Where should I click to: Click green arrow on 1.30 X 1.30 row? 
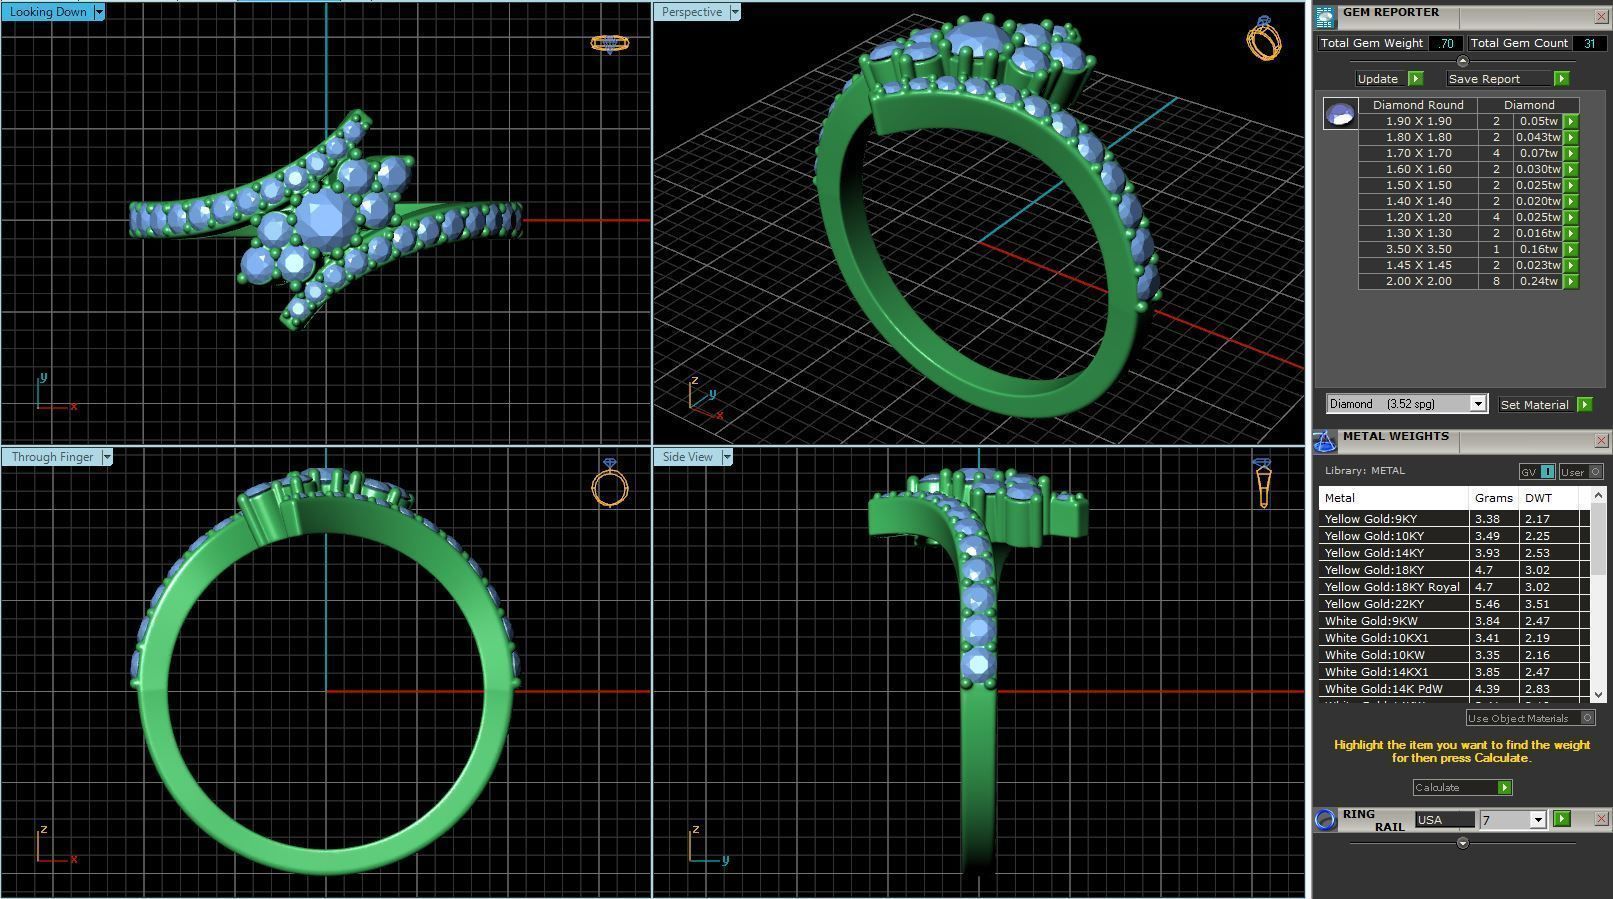(1570, 233)
